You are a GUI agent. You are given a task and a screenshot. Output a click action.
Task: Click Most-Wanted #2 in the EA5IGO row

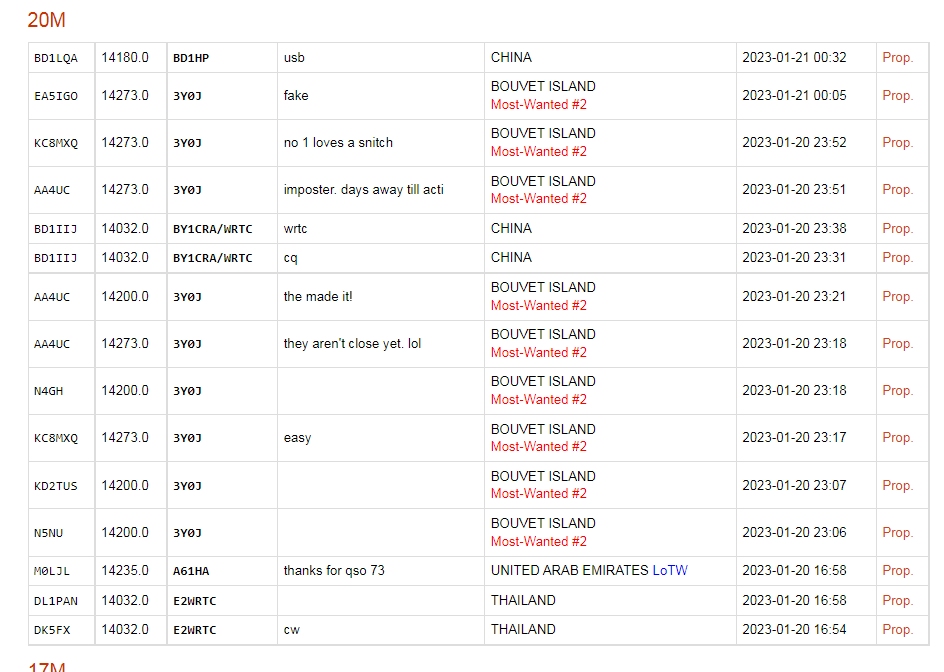coord(538,105)
